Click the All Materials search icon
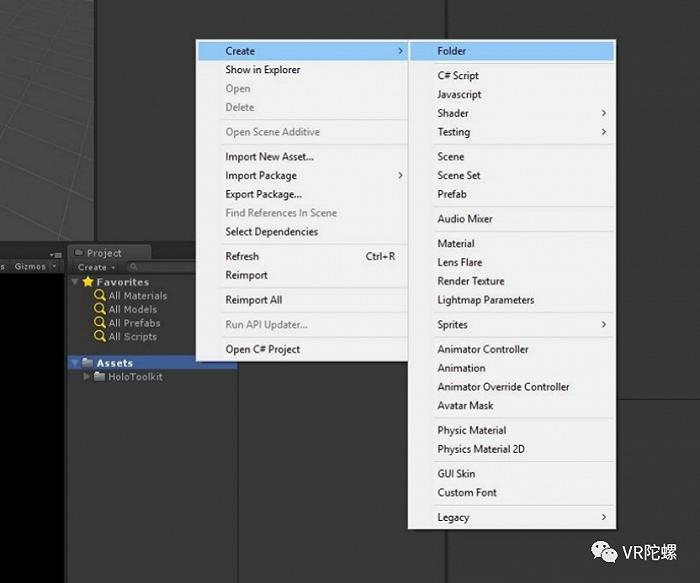Image resolution: width=700 pixels, height=583 pixels. tap(100, 295)
